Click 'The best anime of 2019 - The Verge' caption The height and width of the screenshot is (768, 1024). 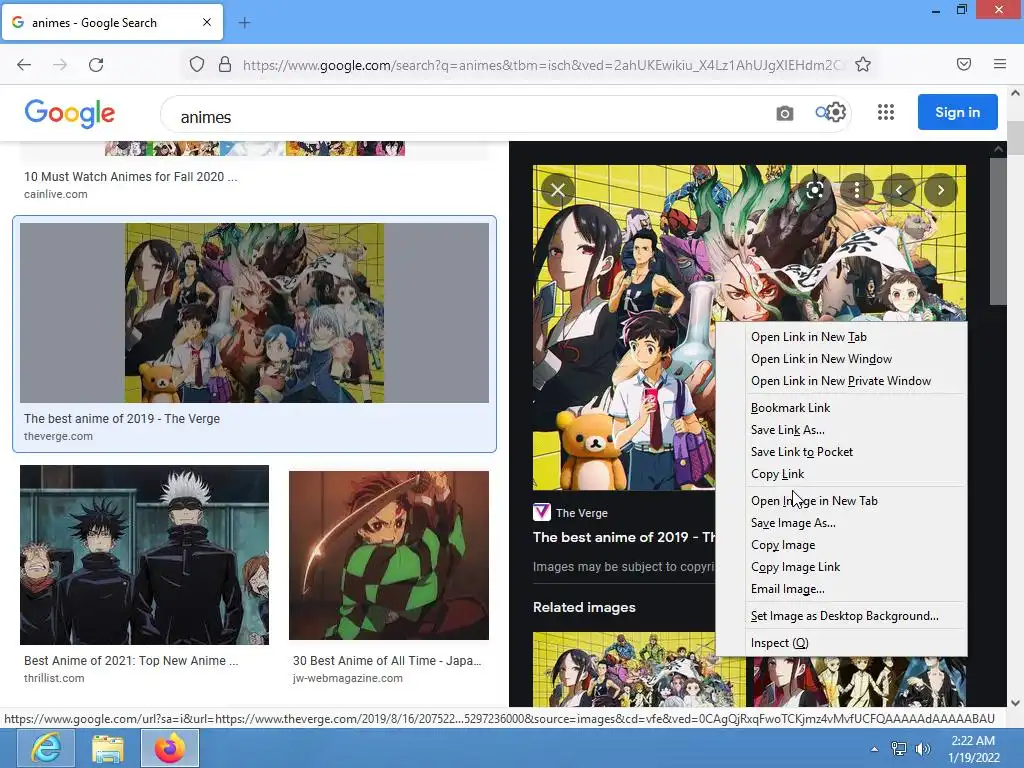pos(122,419)
